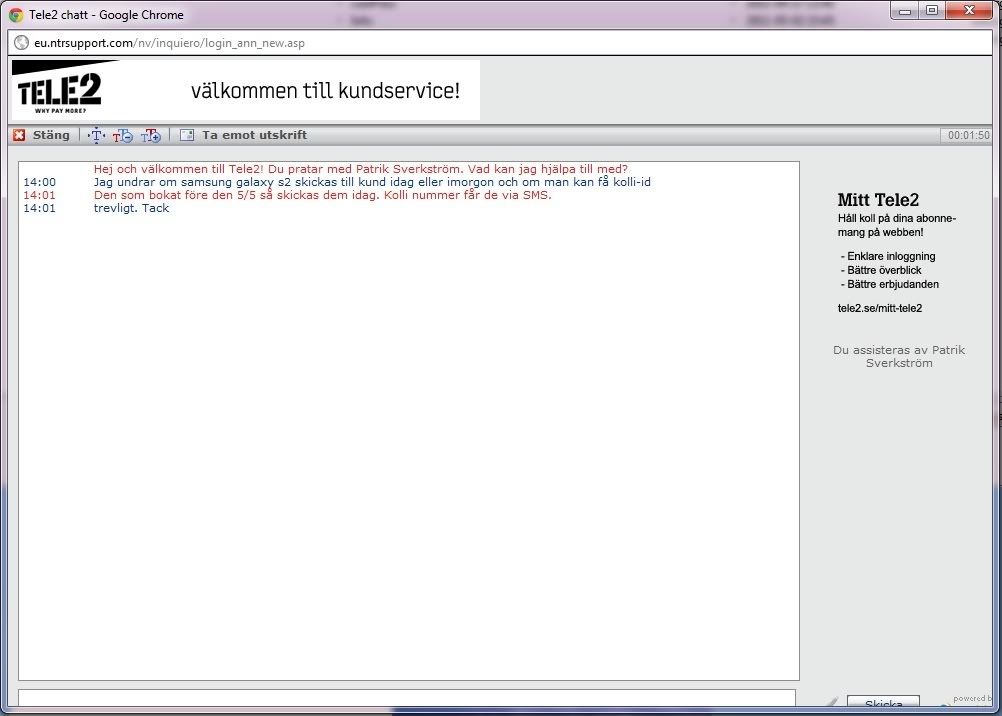Click the Skicka send button
1002x716 pixels.
coord(883,702)
